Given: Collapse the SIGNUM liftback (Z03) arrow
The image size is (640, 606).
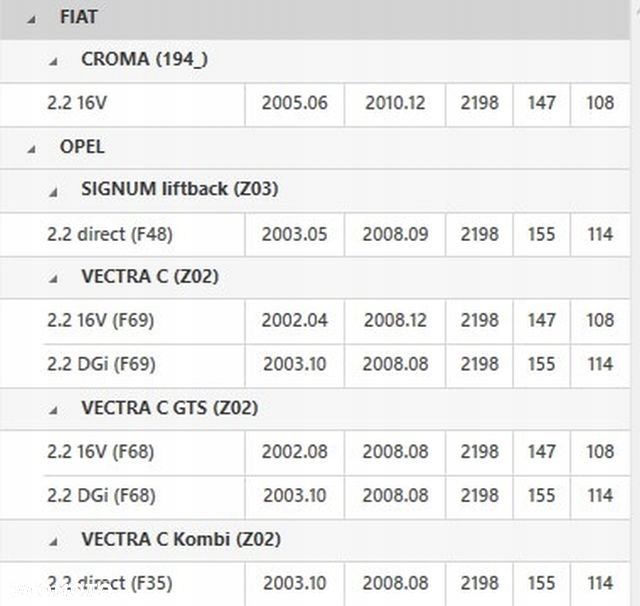Looking at the screenshot, I should pyautogui.click(x=54, y=191).
